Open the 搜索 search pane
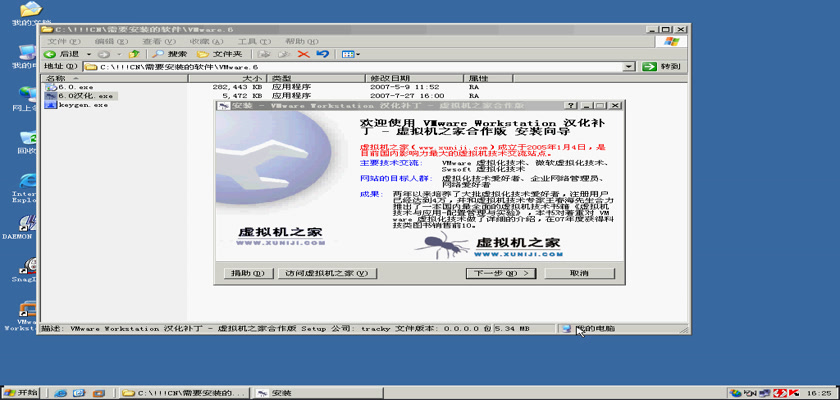 click(x=170, y=54)
